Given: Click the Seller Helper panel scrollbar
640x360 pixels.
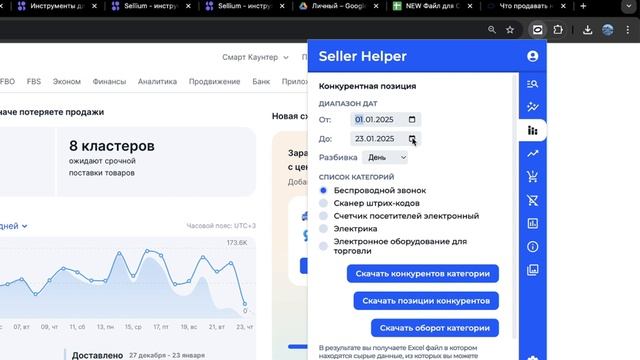Looking at the screenshot, I should (515, 206).
